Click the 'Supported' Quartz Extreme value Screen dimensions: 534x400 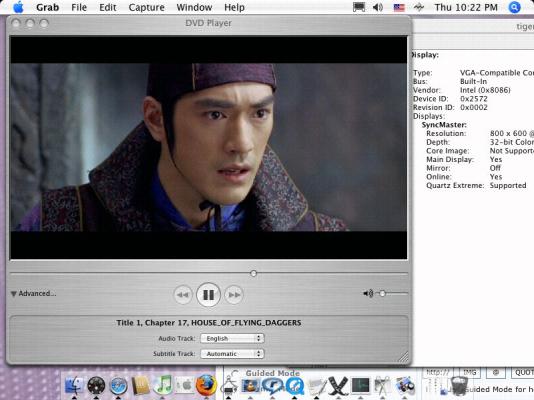[x=508, y=186]
